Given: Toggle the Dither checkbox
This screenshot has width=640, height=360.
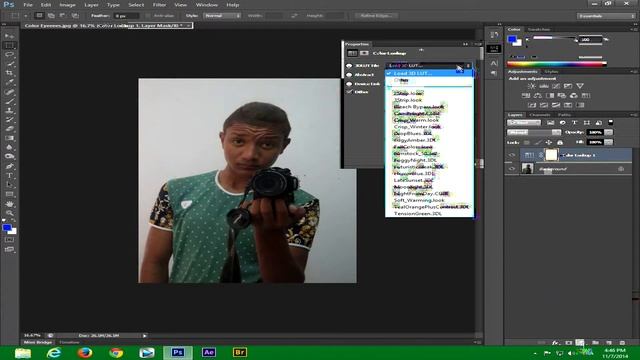Looking at the screenshot, I should coord(349,92).
